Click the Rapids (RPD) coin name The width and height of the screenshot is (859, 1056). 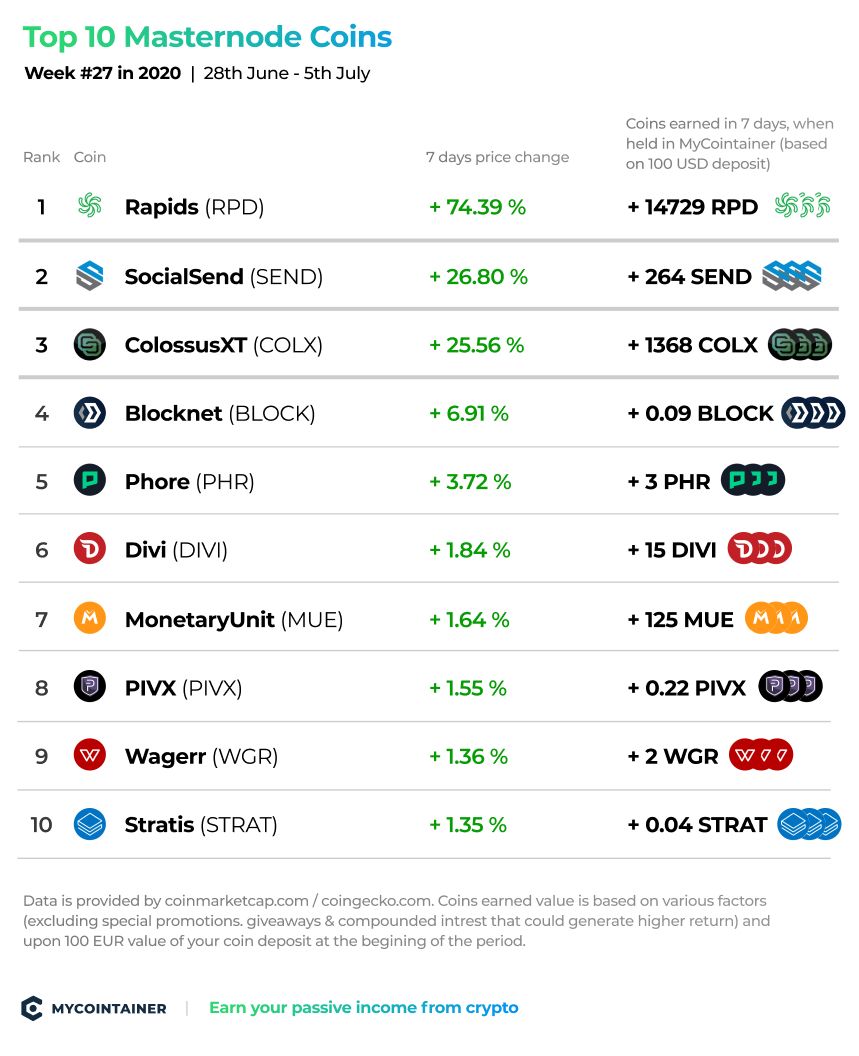(194, 207)
